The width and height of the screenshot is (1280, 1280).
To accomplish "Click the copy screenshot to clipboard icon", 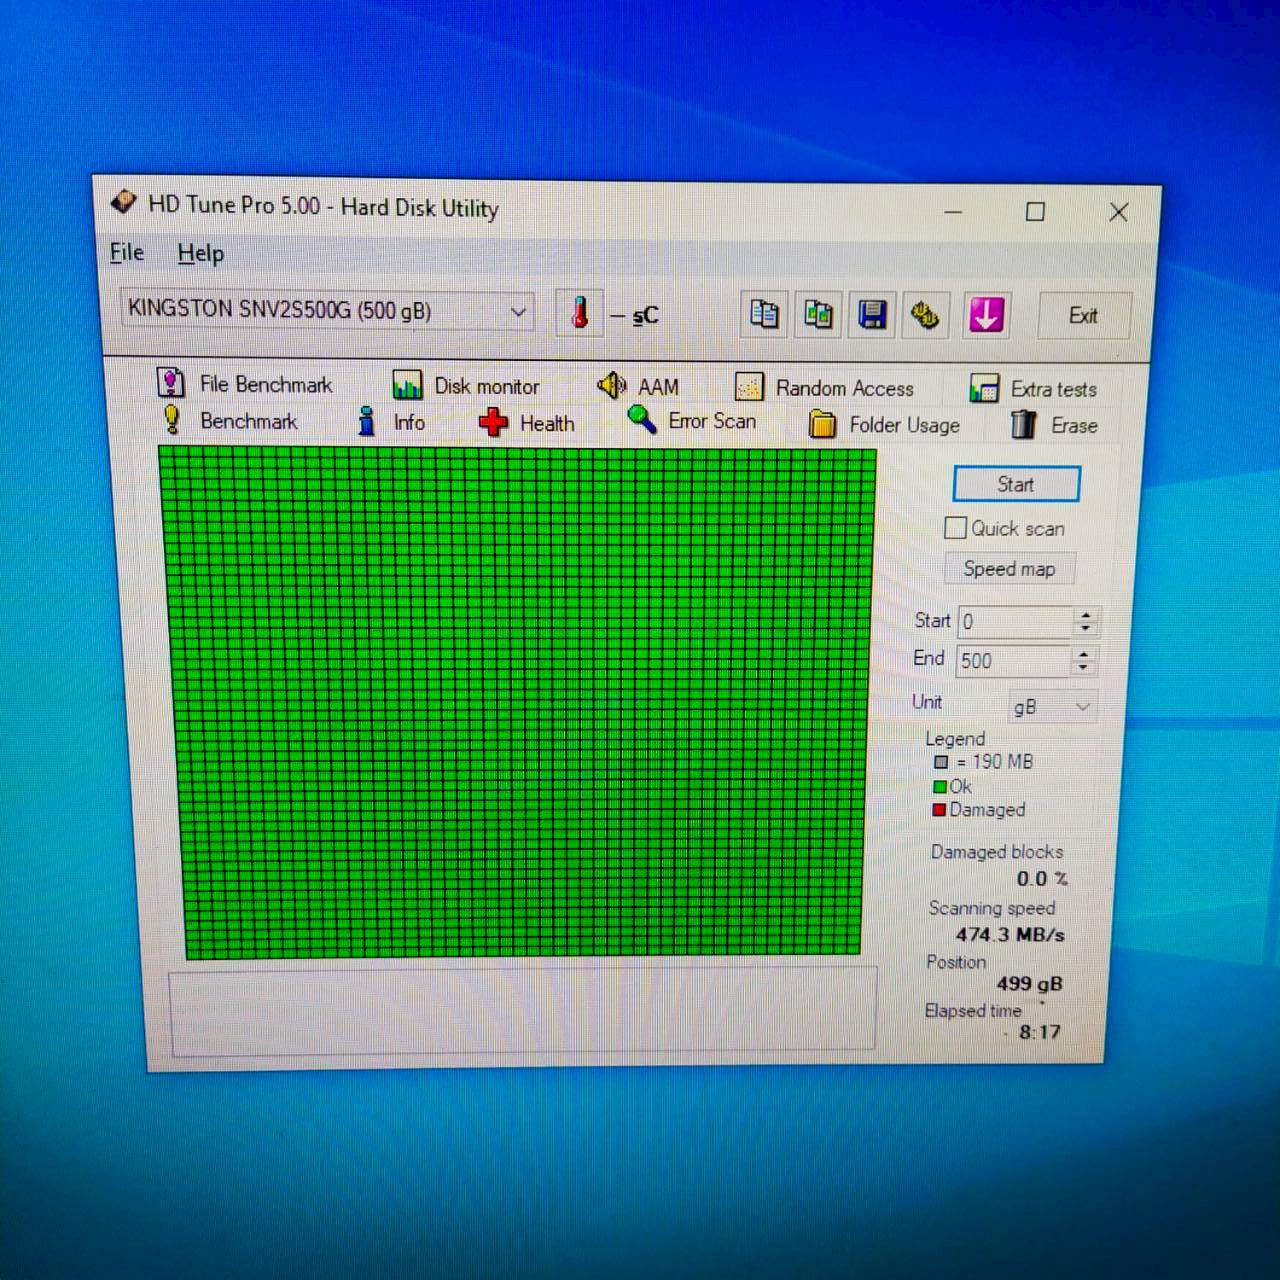I will click(818, 315).
